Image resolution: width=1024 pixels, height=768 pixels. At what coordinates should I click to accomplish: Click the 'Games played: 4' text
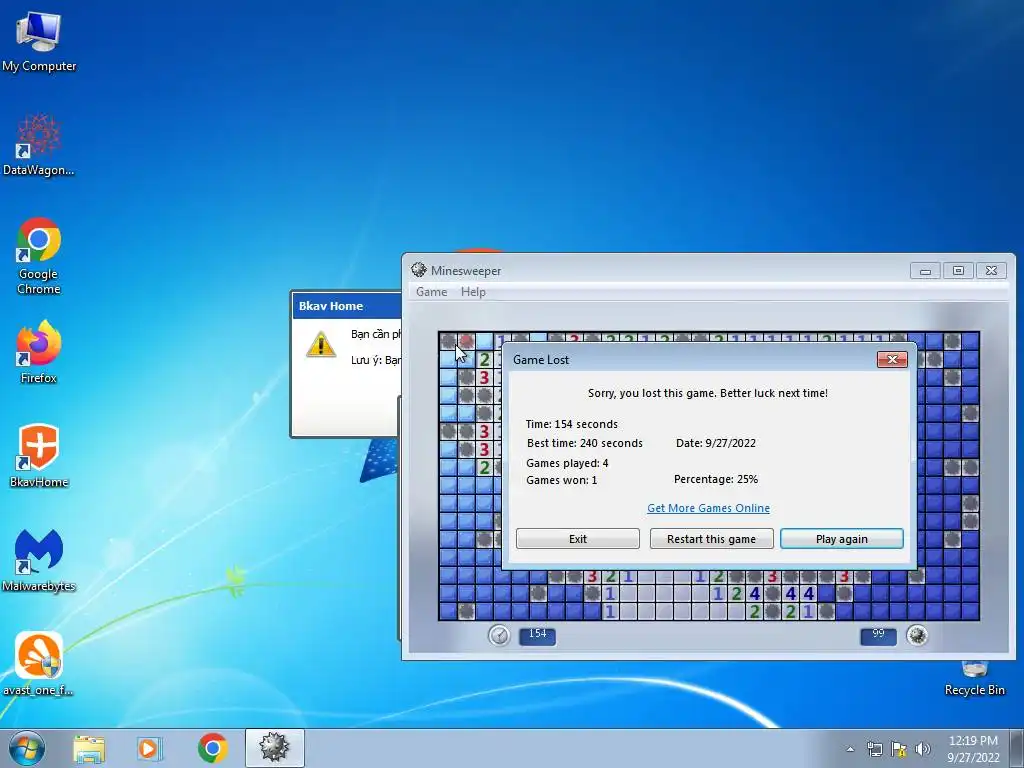coord(567,462)
